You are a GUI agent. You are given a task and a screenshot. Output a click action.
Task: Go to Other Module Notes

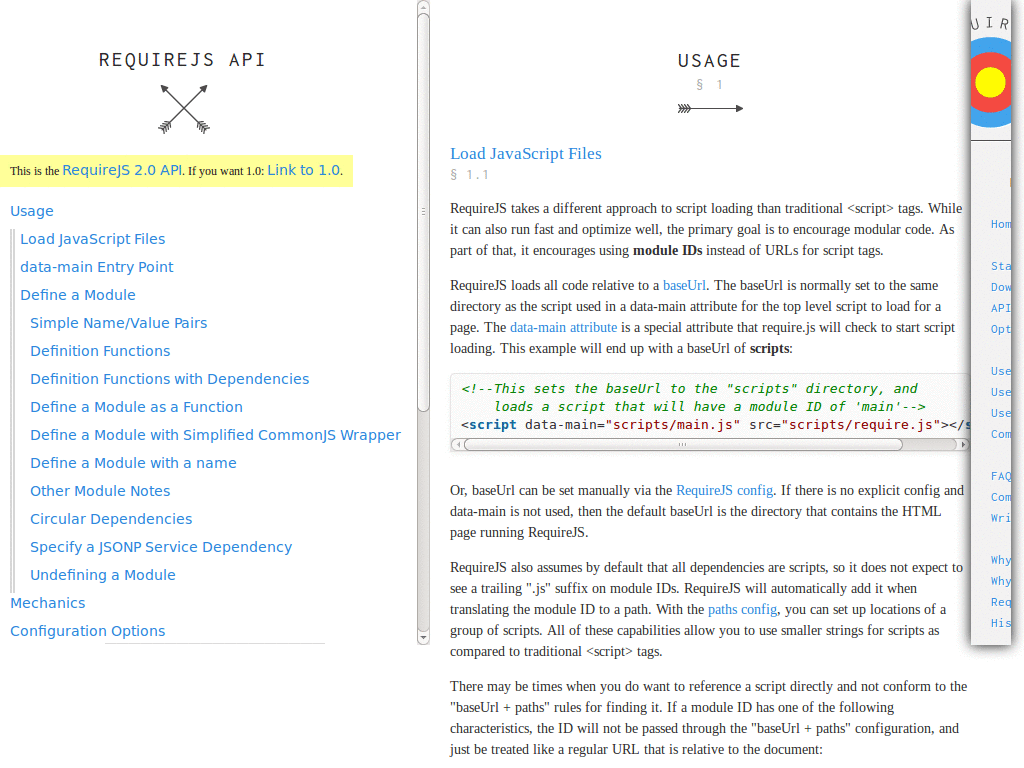[100, 492]
